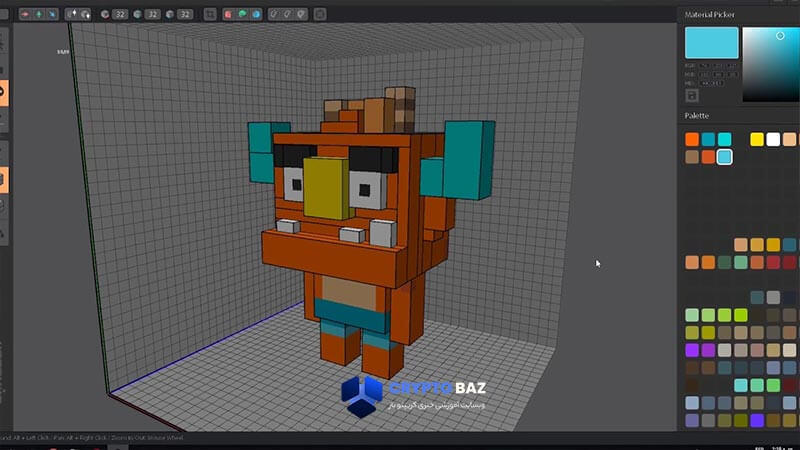800x450 pixels.
Task: Click the save material icon under HEX field
Action: coord(692,95)
